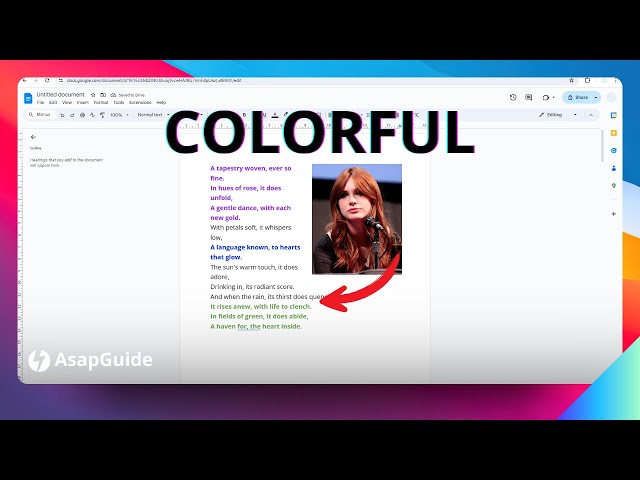Viewport: 640px width, 480px height.
Task: Open the Format menu
Action: click(101, 102)
